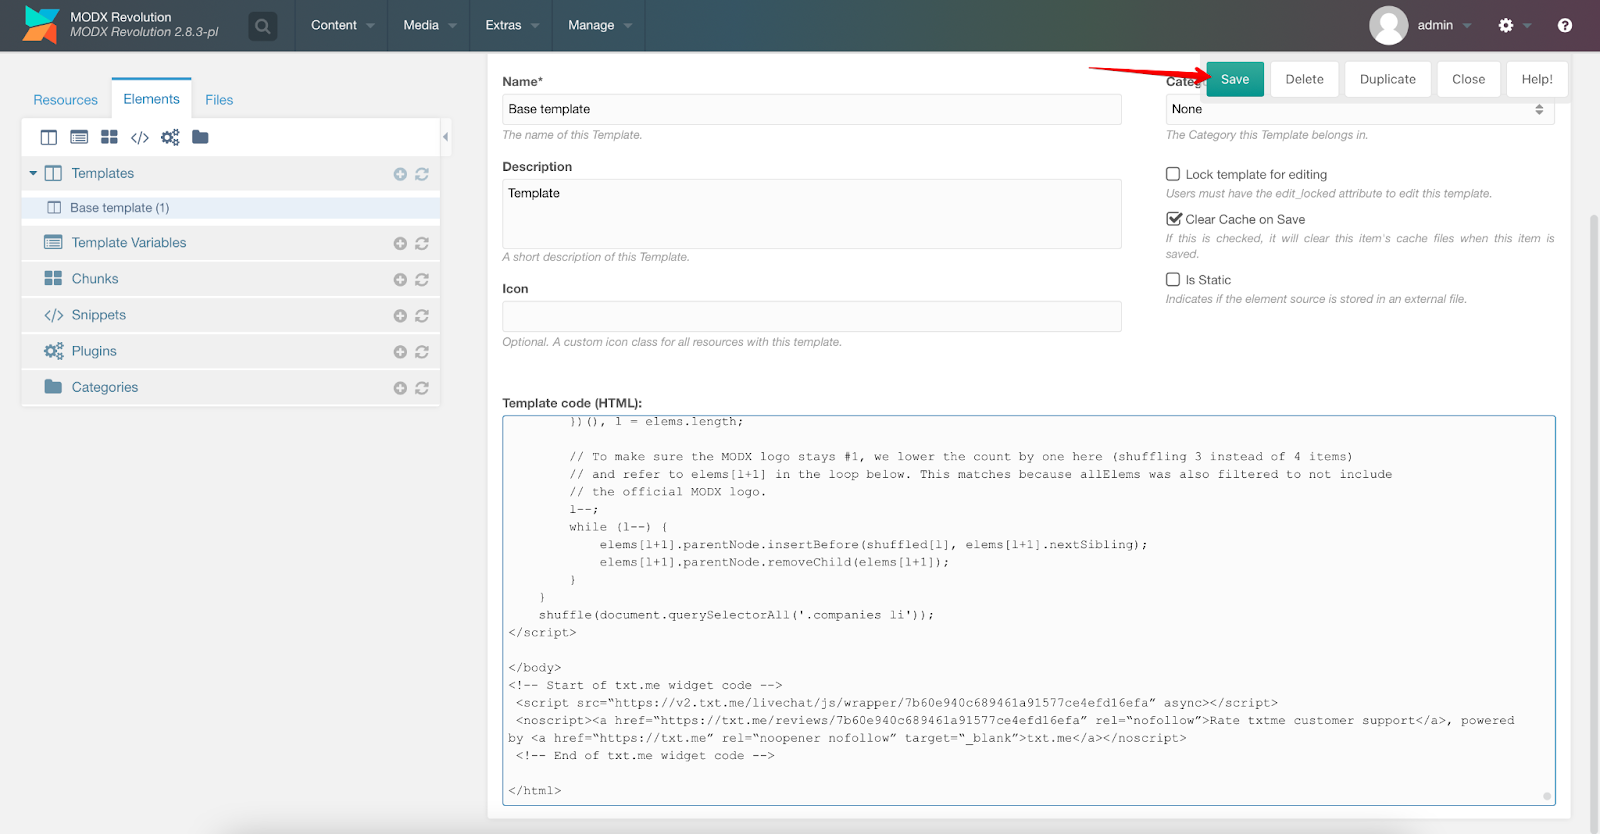Collapse the left tree panel arrow
The height and width of the screenshot is (834, 1600).
445,137
